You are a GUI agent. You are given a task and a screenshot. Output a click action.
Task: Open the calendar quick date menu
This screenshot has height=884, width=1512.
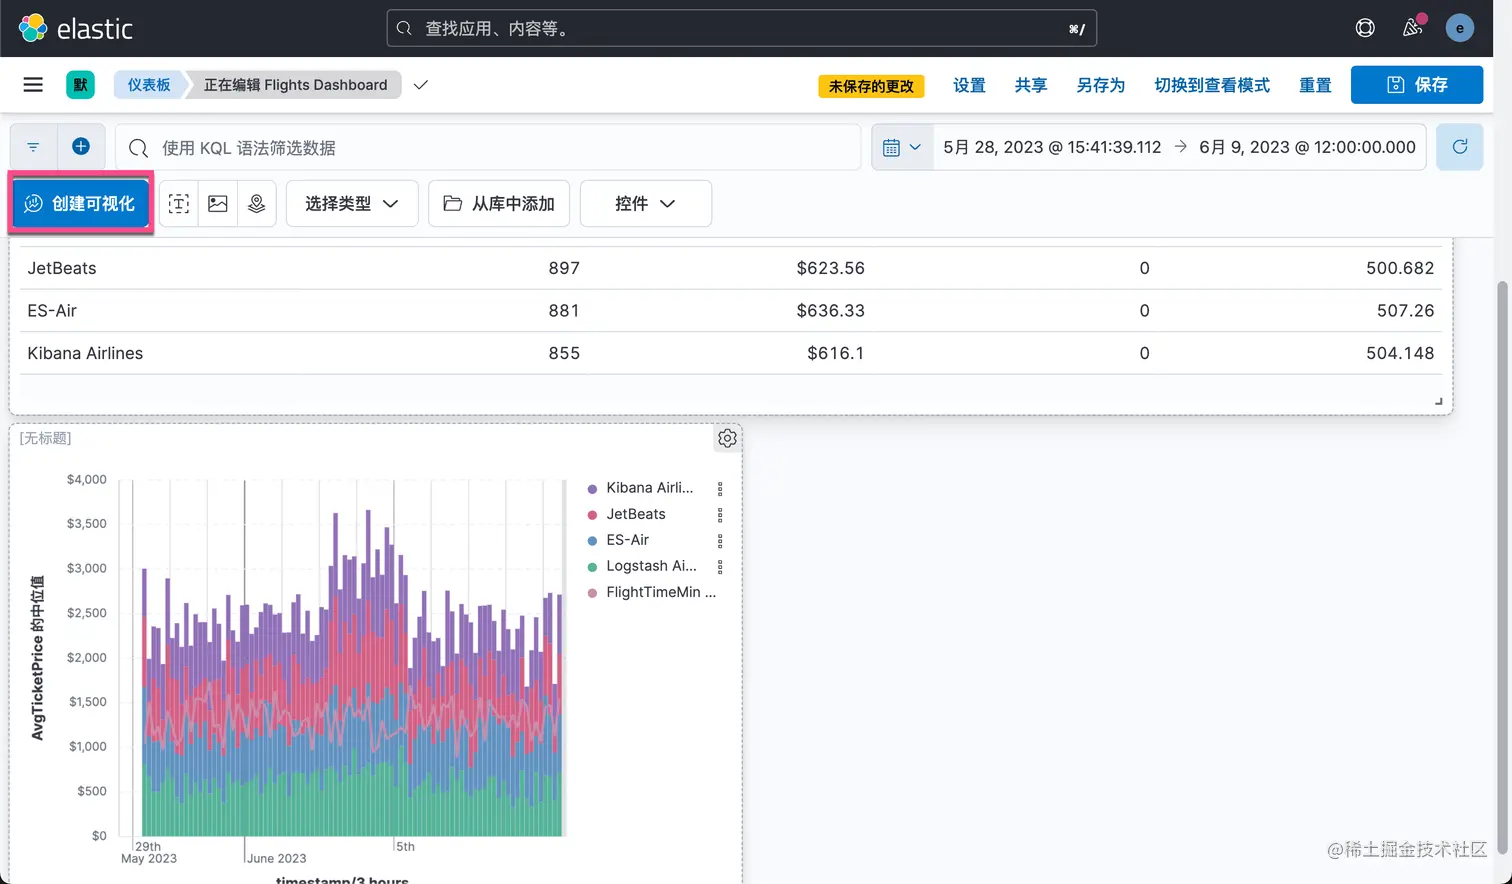pos(902,147)
